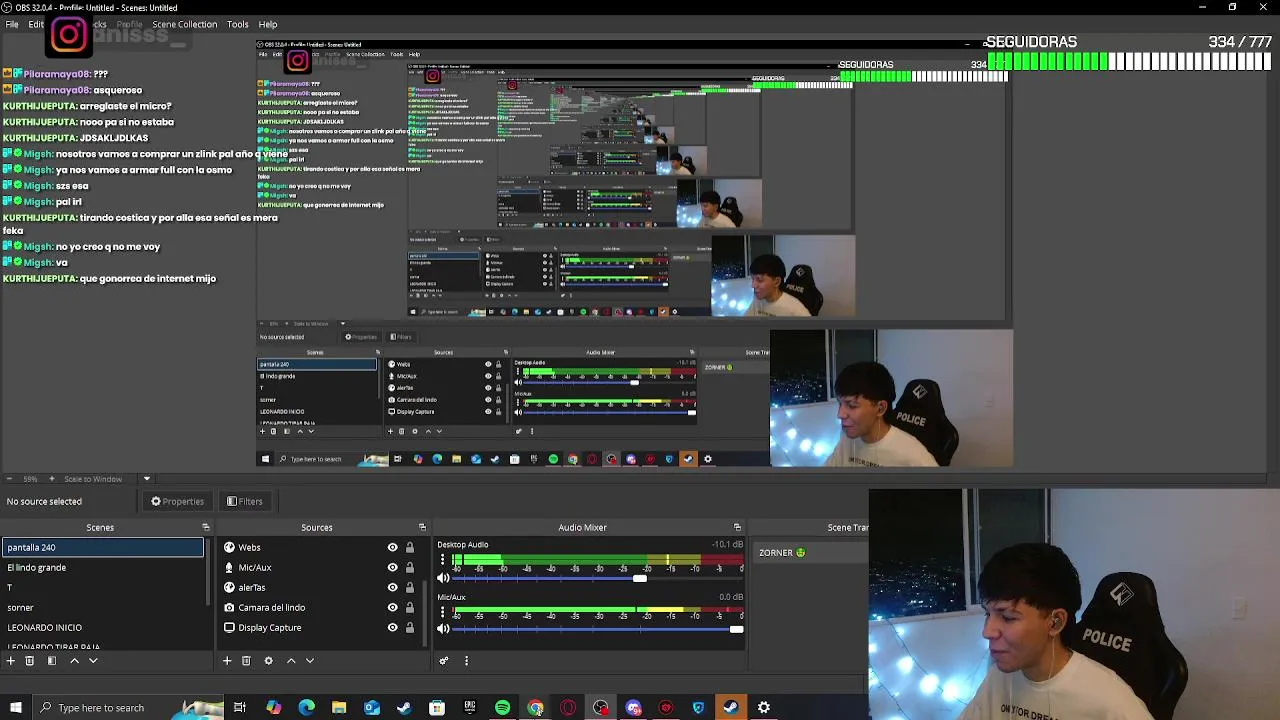Screen dimensions: 1280x720
Task: Open preview scaling dropdown arrow
Action: [146, 479]
